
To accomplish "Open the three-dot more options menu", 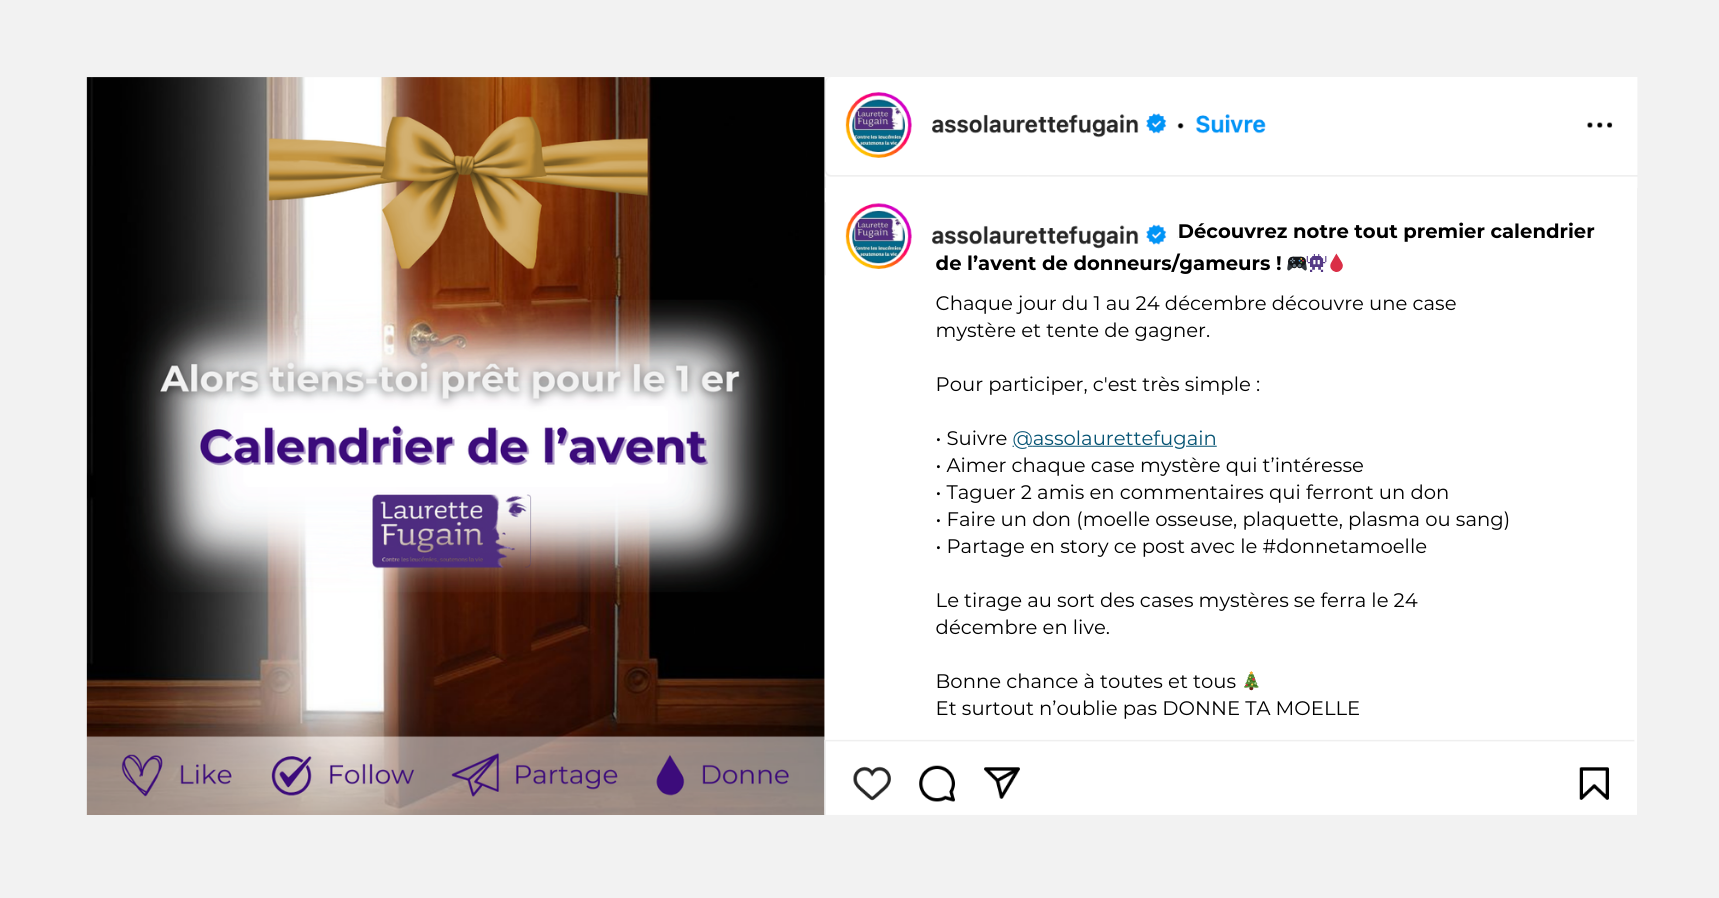I will 1599,125.
